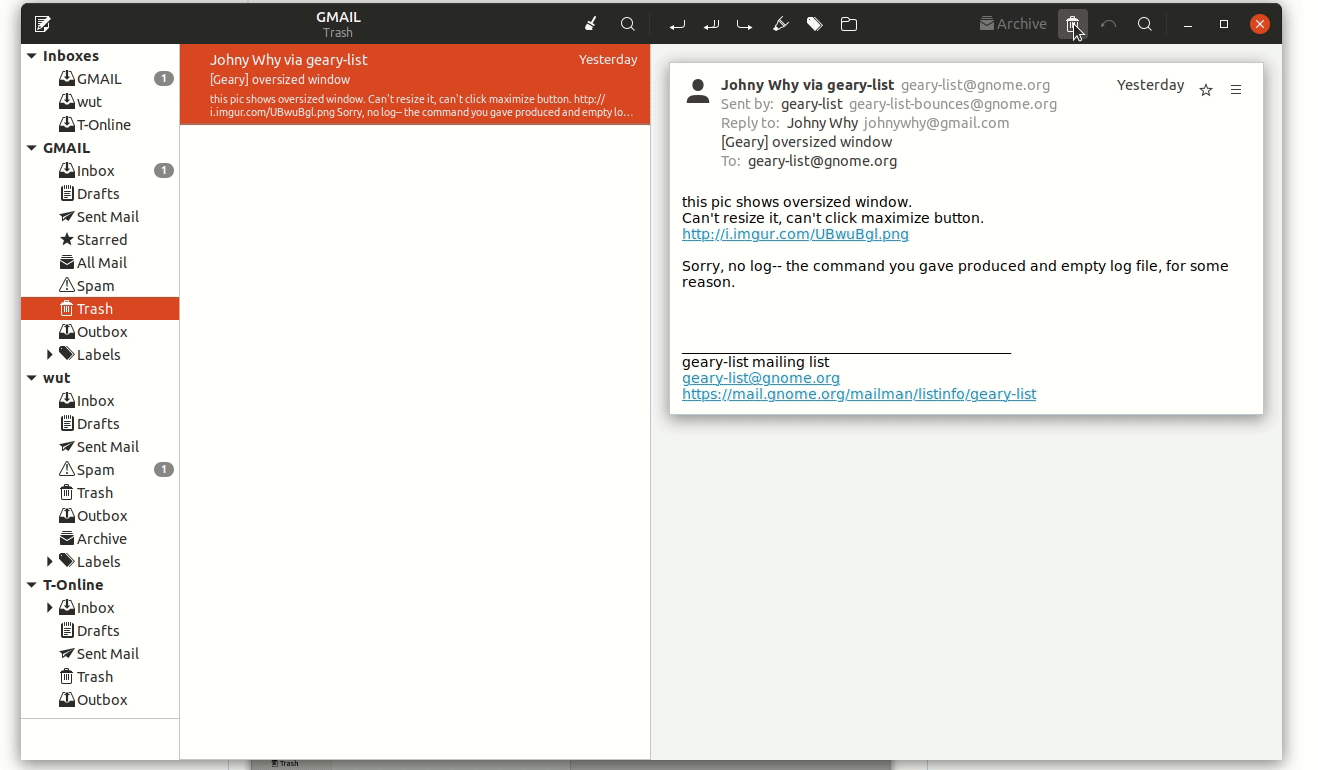The height and width of the screenshot is (770, 1318).
Task: Star the message from Johny Why
Action: tap(1206, 90)
